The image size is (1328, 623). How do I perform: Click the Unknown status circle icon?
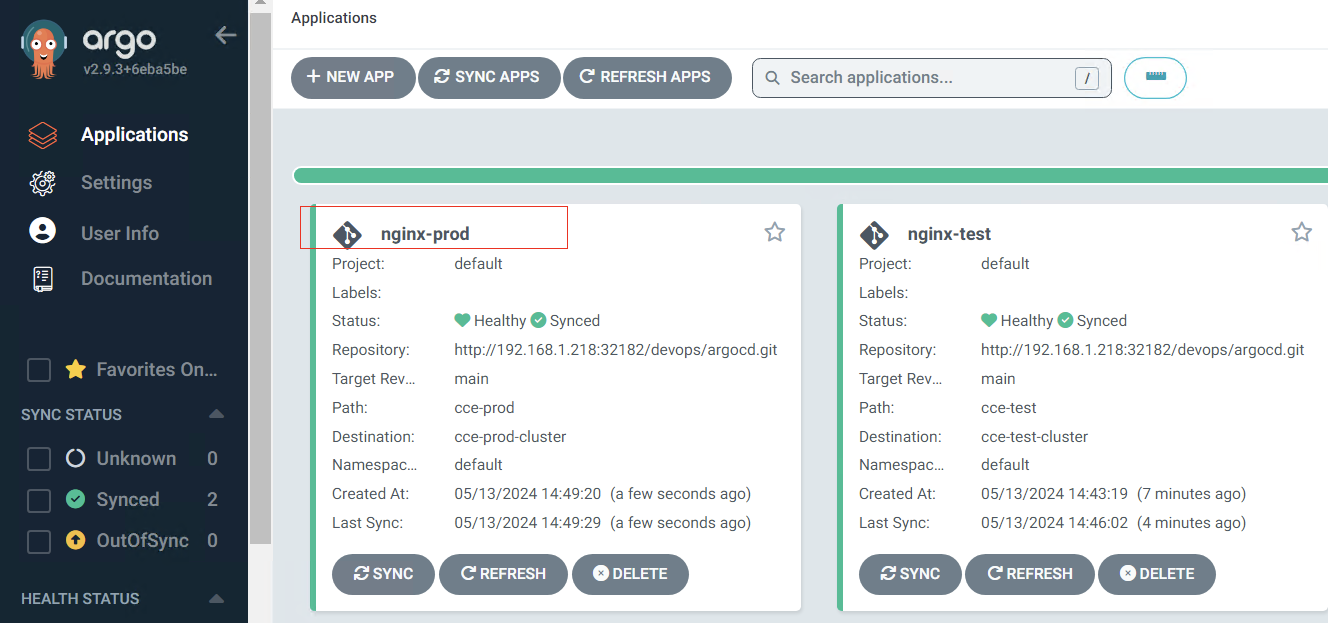click(x=75, y=459)
